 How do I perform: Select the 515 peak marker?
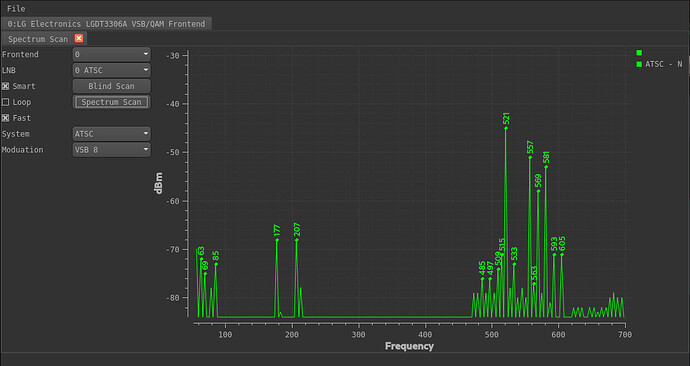click(502, 254)
